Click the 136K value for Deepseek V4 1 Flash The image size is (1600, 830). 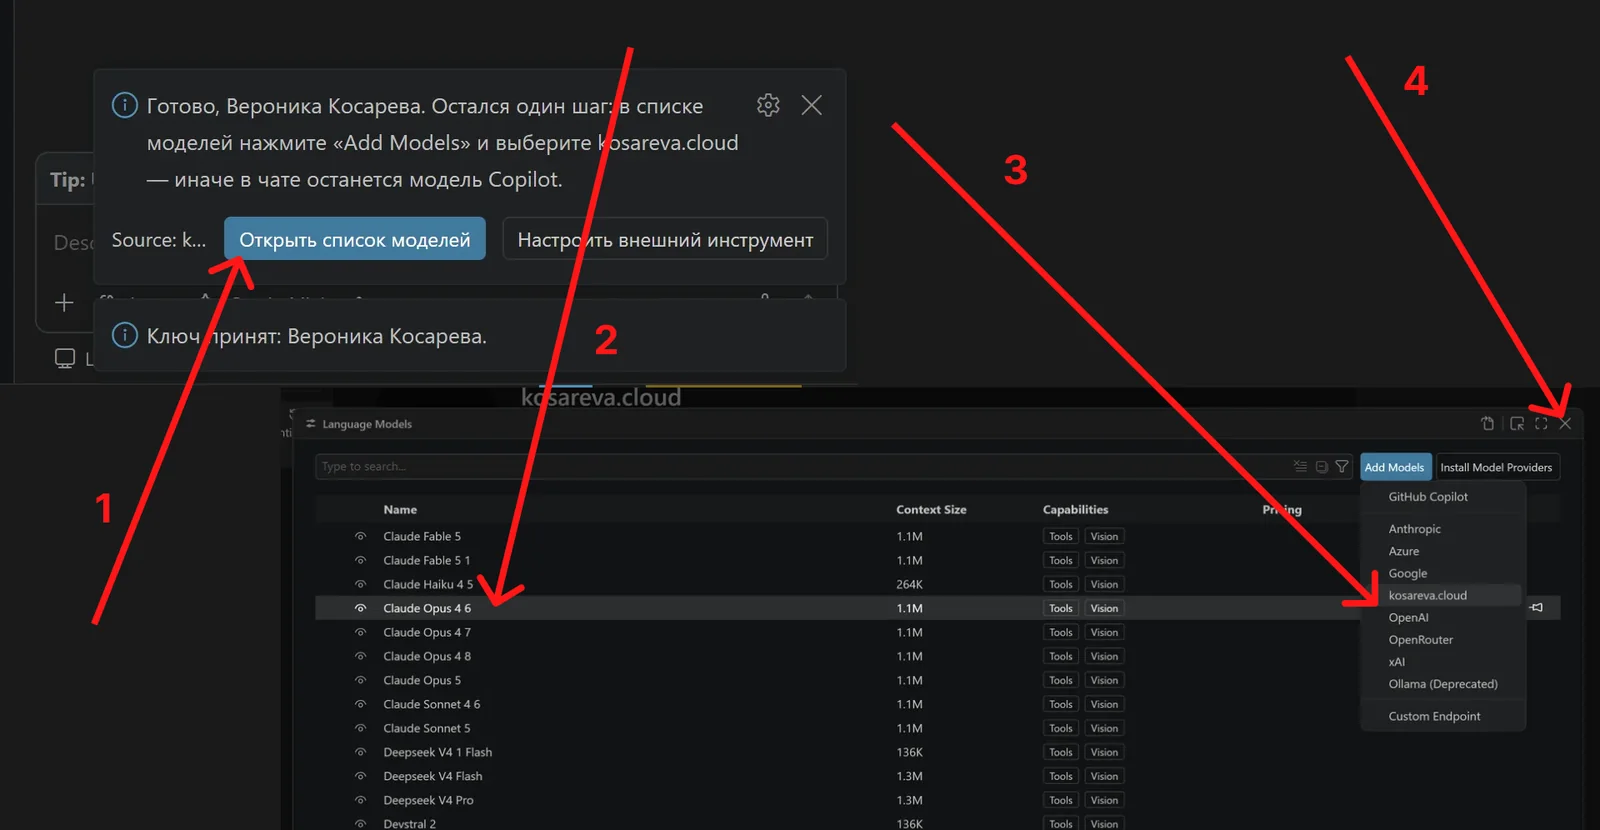[910, 752]
